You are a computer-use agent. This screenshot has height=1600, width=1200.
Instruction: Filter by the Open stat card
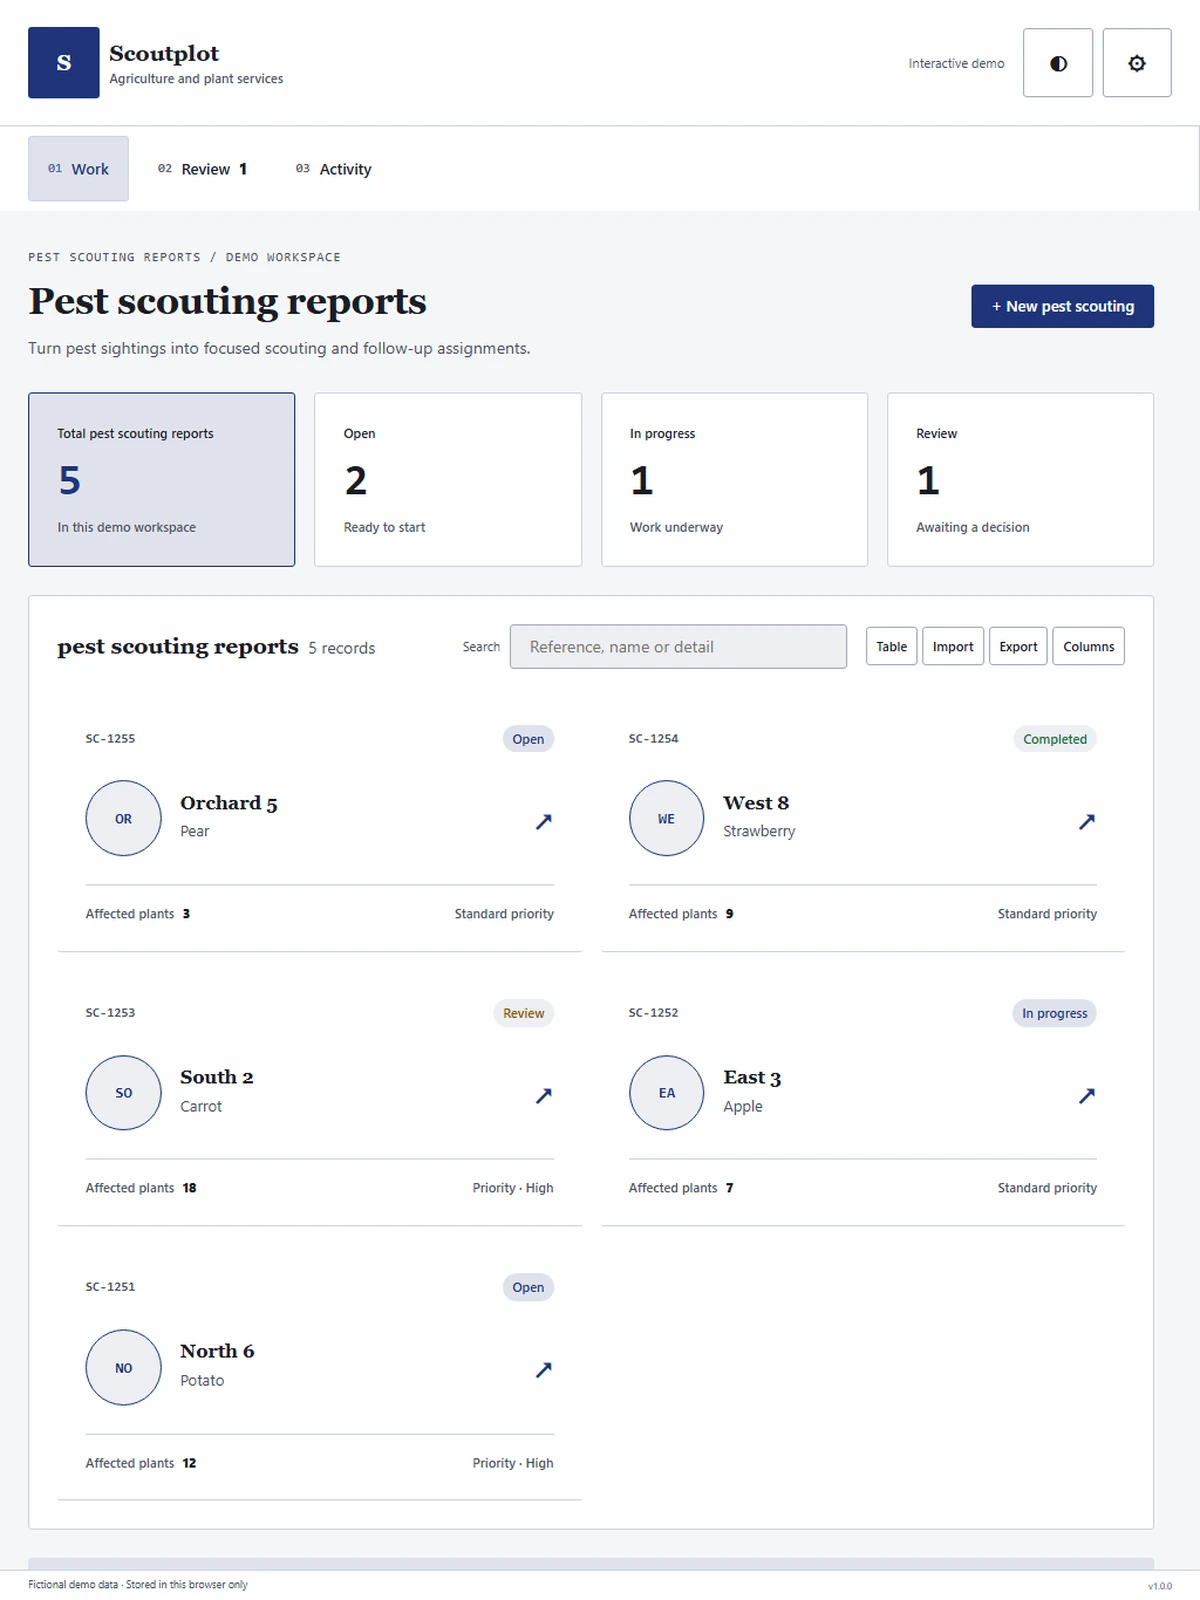tap(448, 479)
